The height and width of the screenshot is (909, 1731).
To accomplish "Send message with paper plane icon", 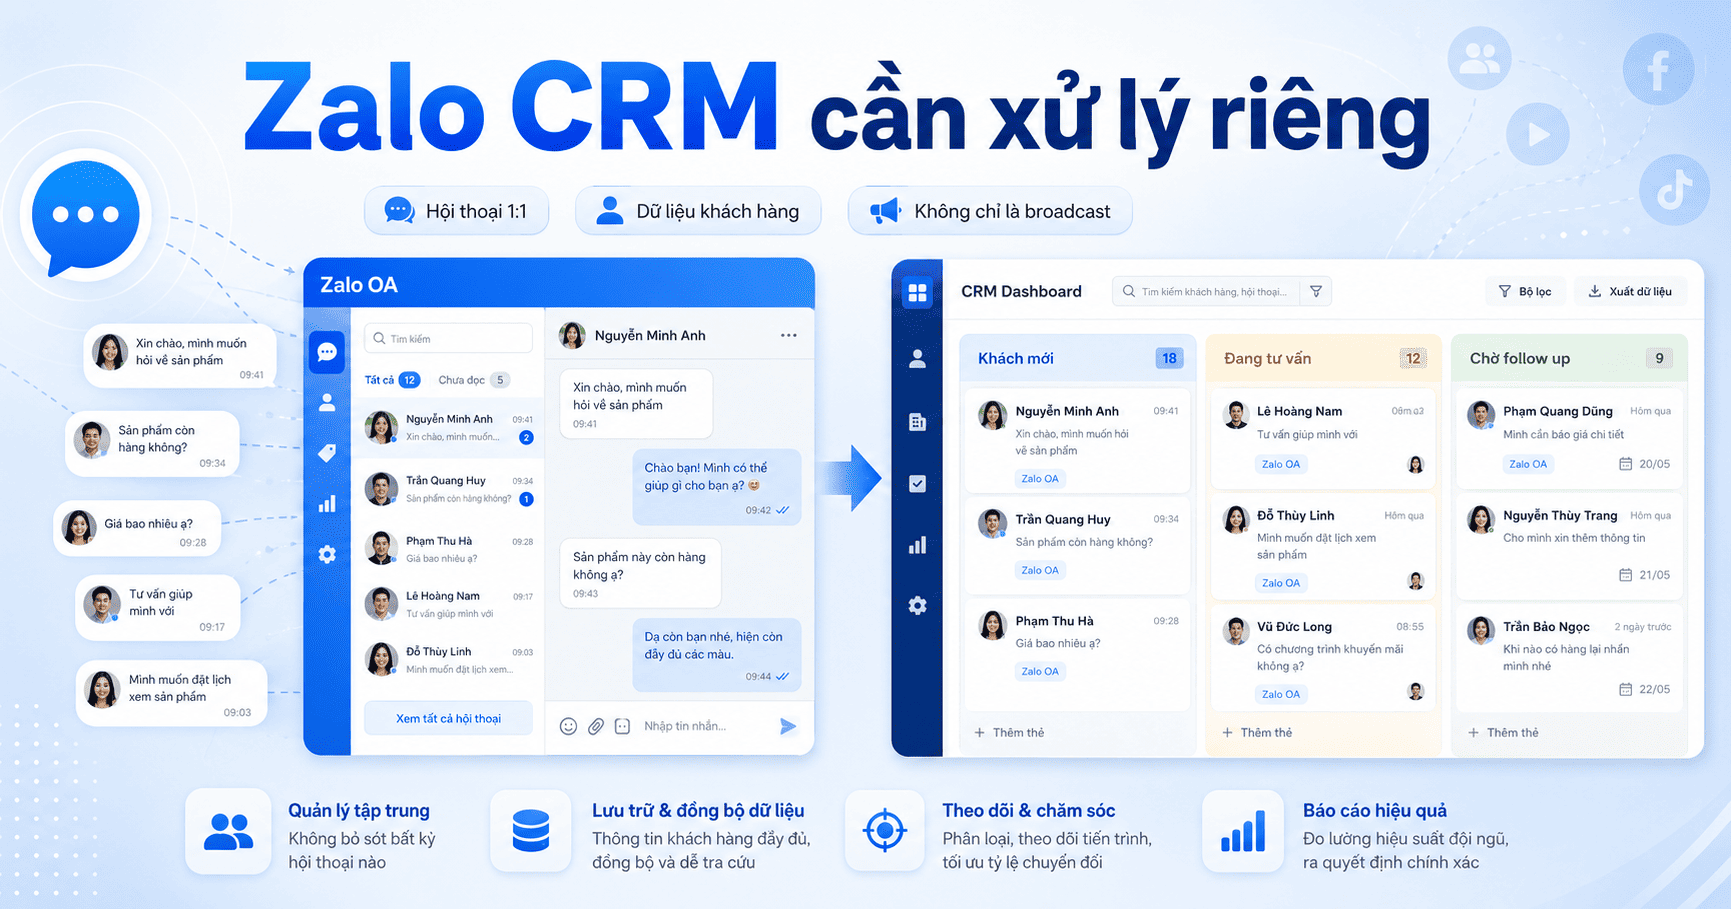I will (788, 726).
